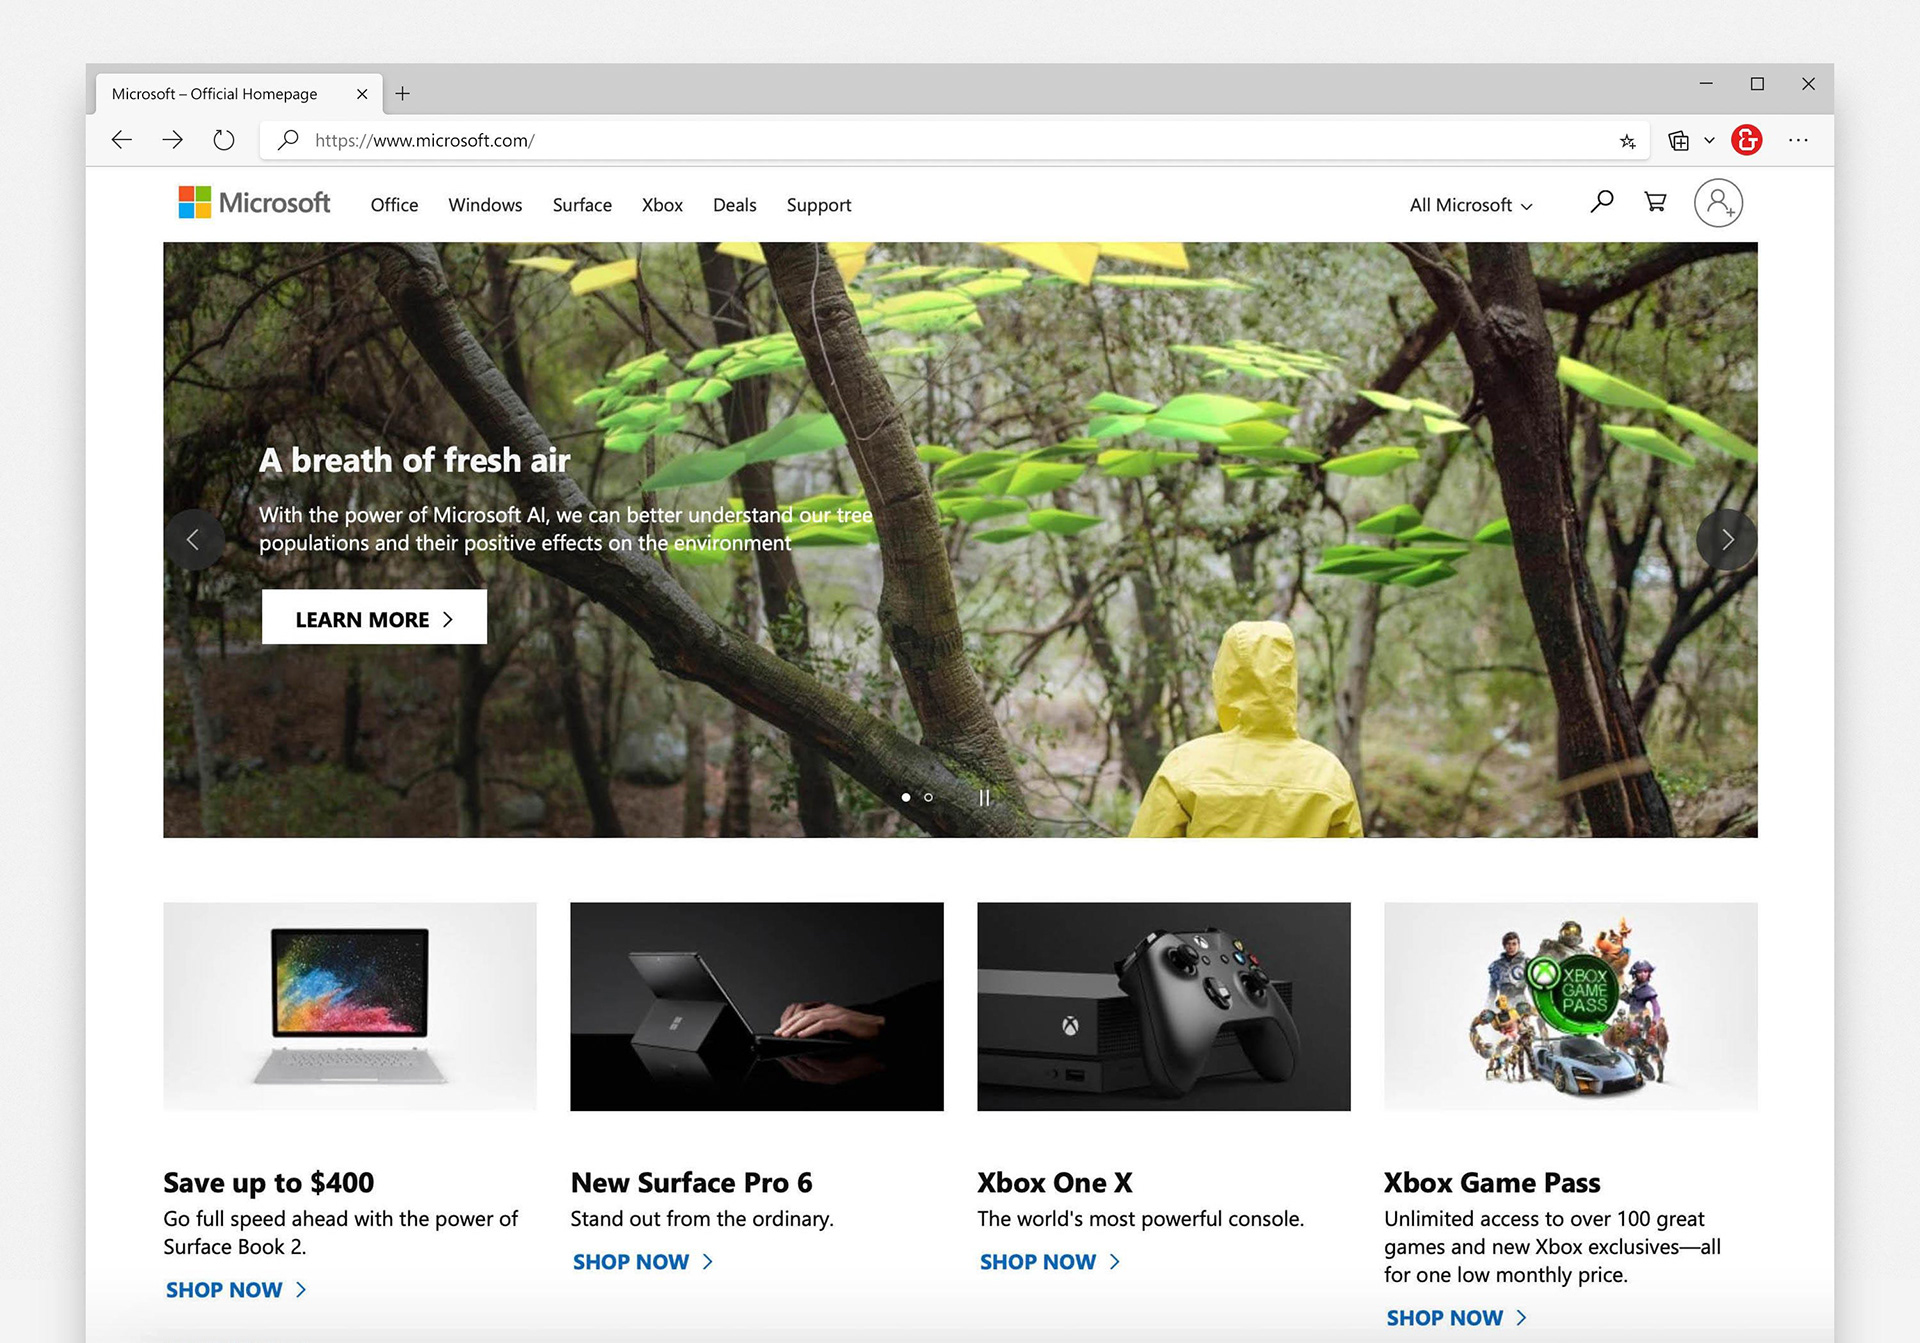Minimize the browser window
The width and height of the screenshot is (1920, 1343).
pyautogui.click(x=1706, y=84)
